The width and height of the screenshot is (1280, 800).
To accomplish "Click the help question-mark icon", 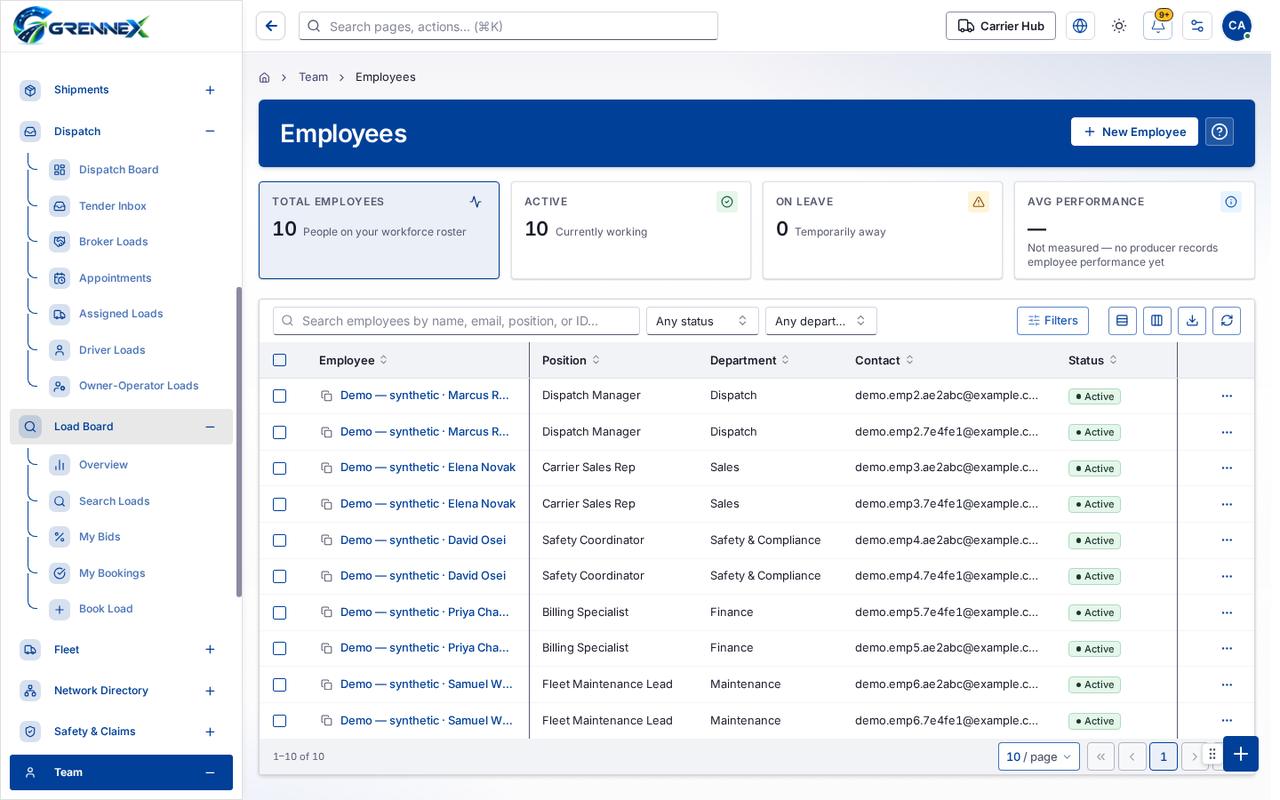I will [x=1219, y=132].
